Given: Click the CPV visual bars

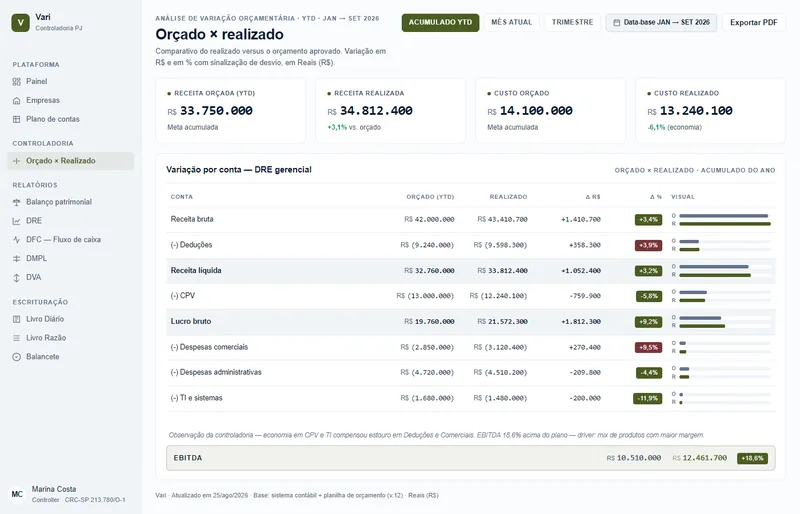Looking at the screenshot, I should point(721,296).
